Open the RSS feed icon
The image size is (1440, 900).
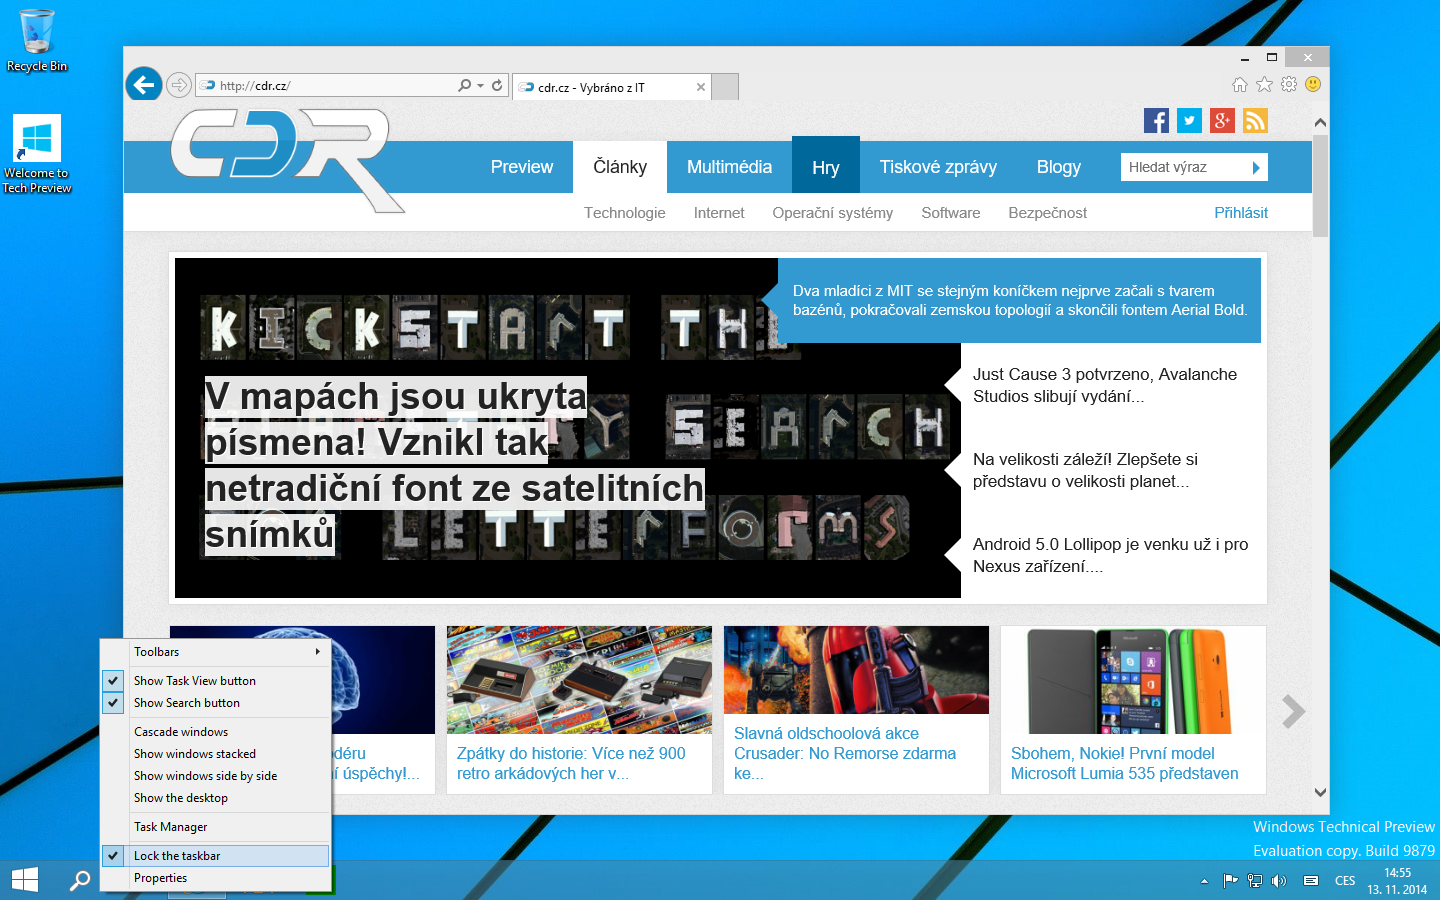click(1255, 121)
